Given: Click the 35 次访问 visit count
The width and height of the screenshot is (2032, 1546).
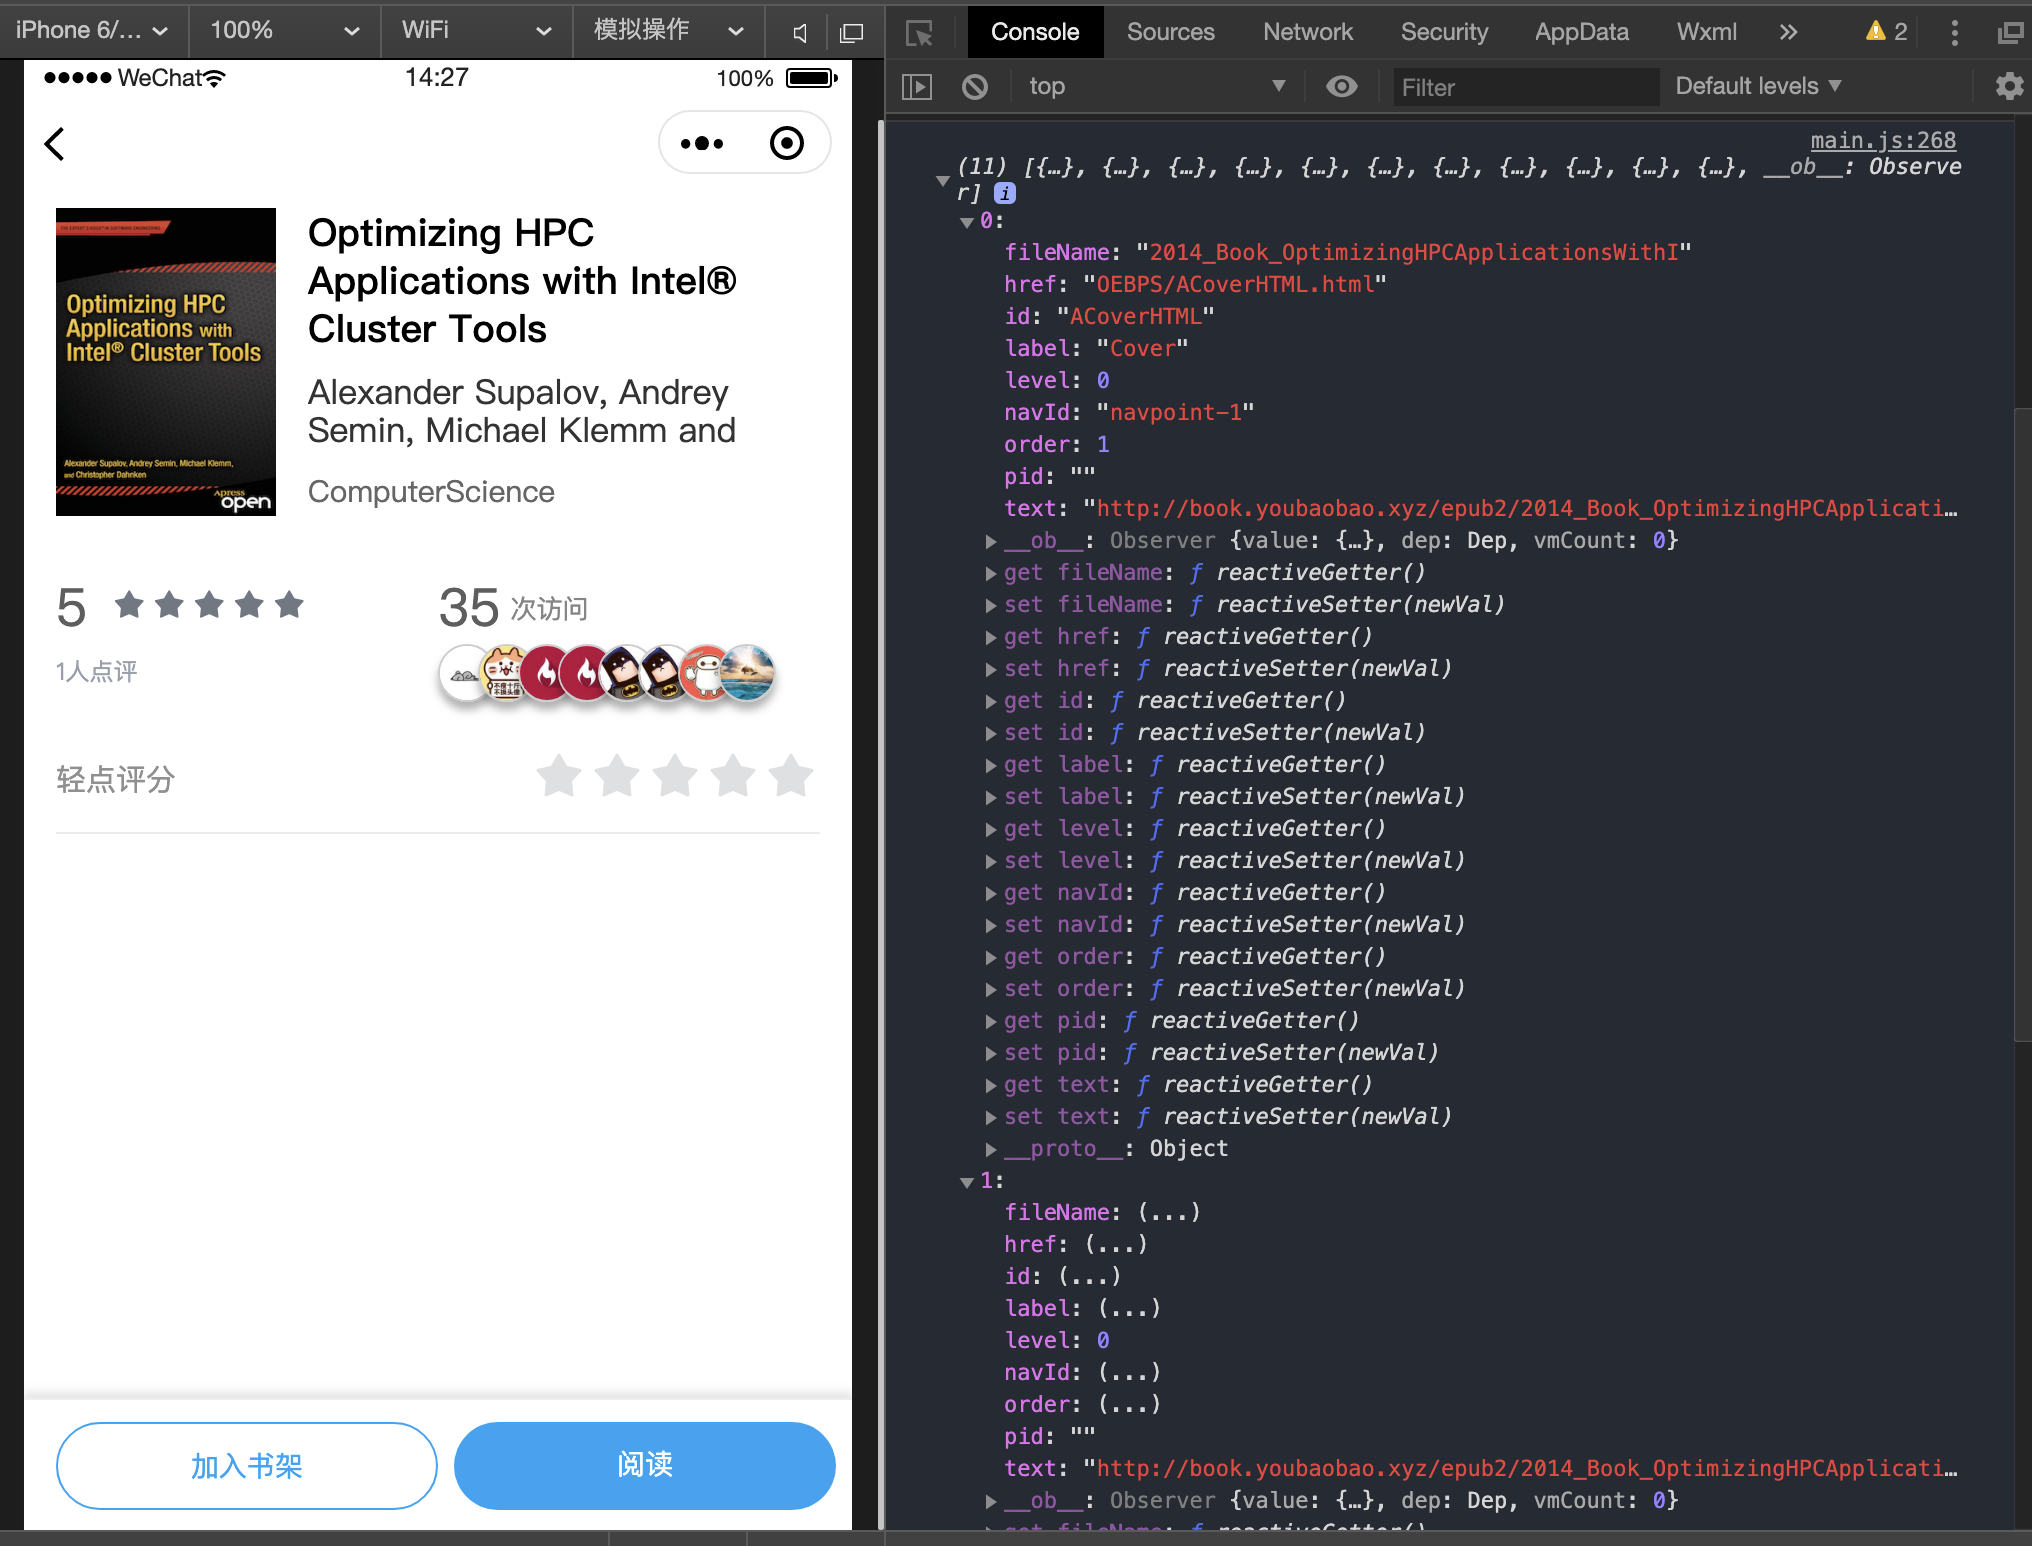Looking at the screenshot, I should (514, 607).
